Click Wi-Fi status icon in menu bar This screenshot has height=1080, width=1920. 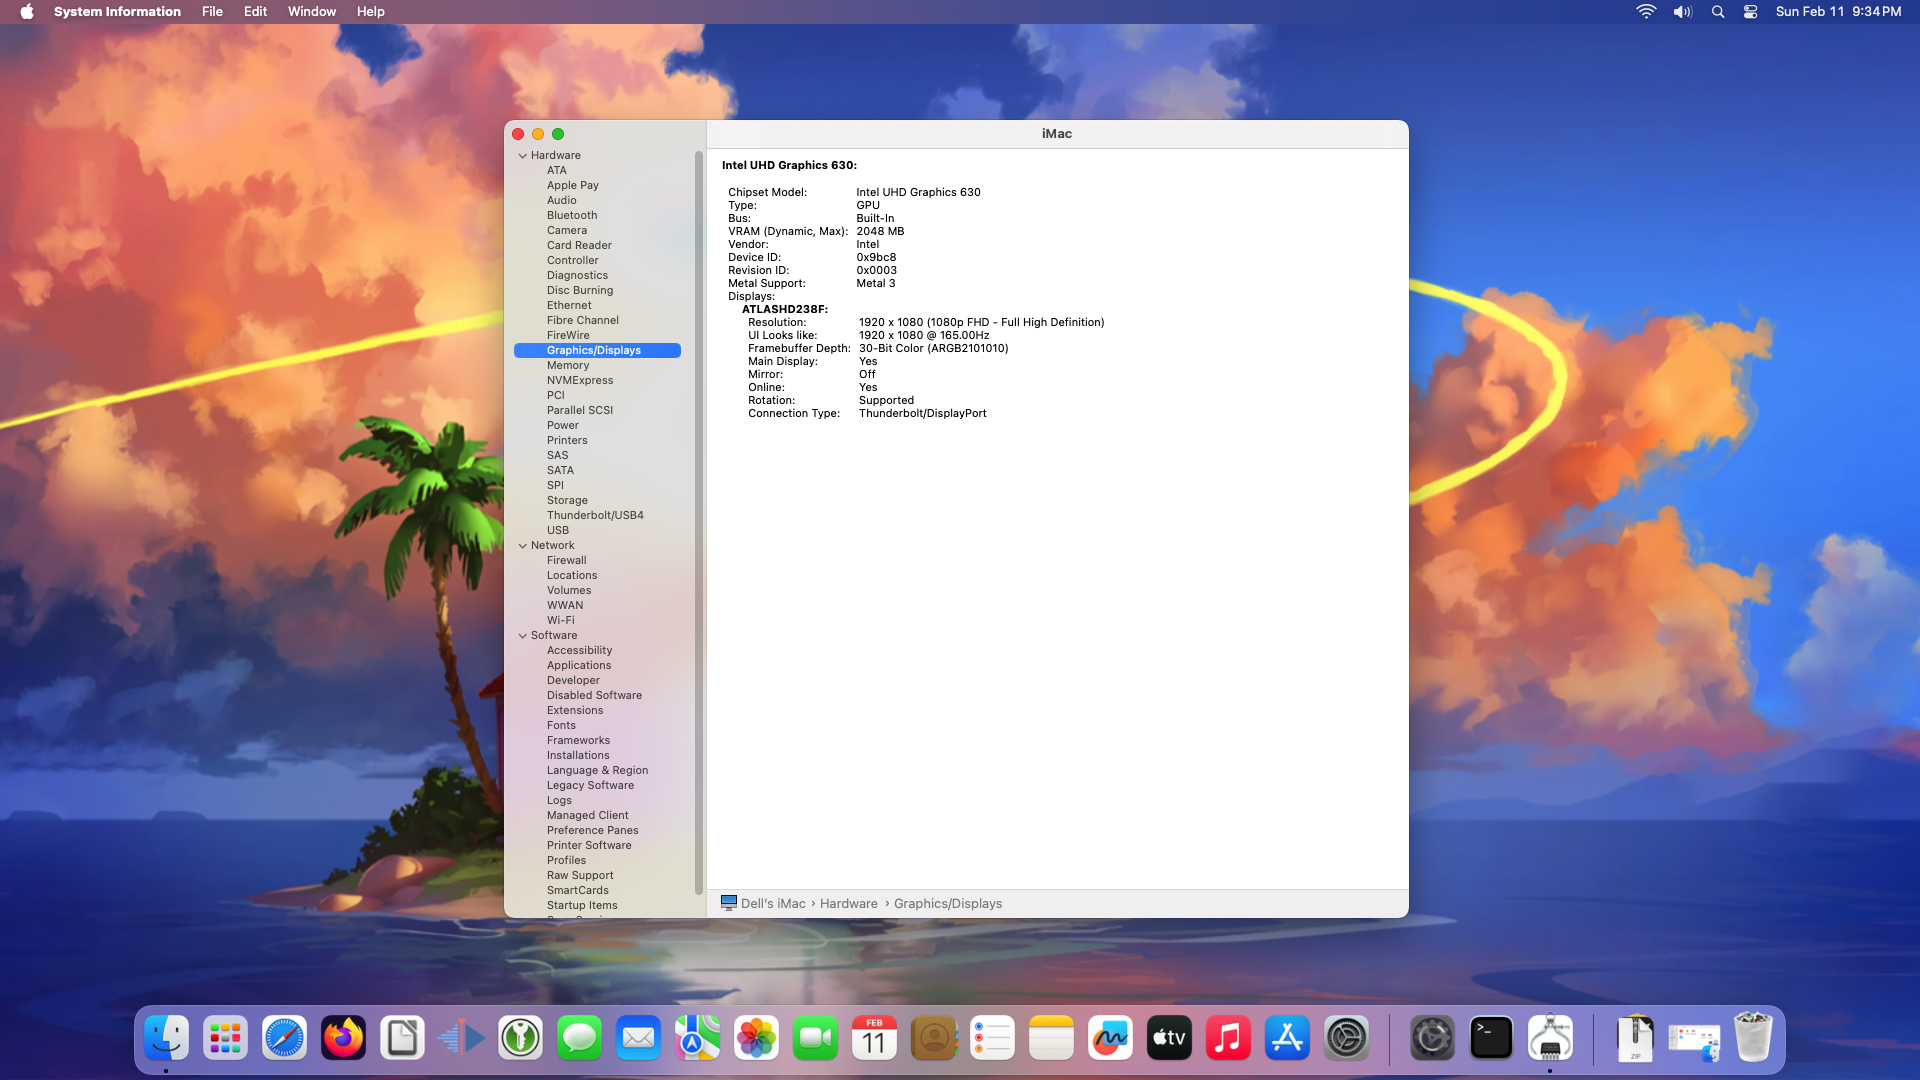tap(1646, 12)
